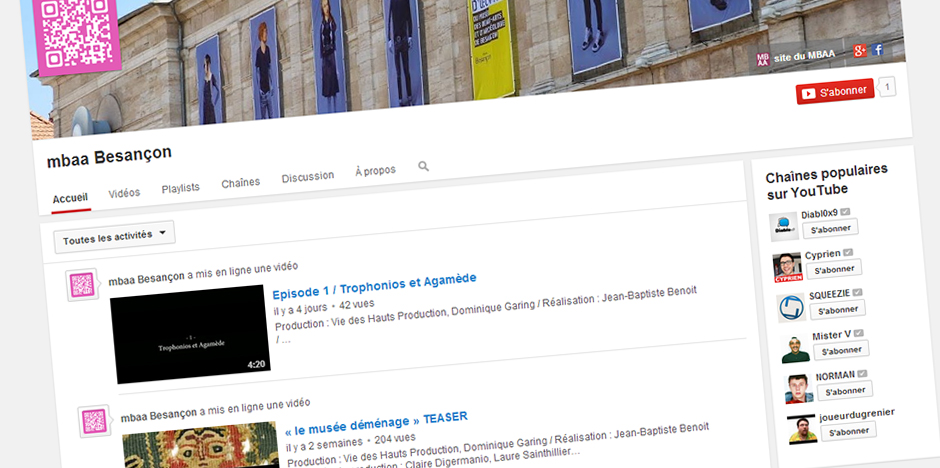Open the Toutes les activités dropdown
This screenshot has width=940, height=468.
click(114, 237)
